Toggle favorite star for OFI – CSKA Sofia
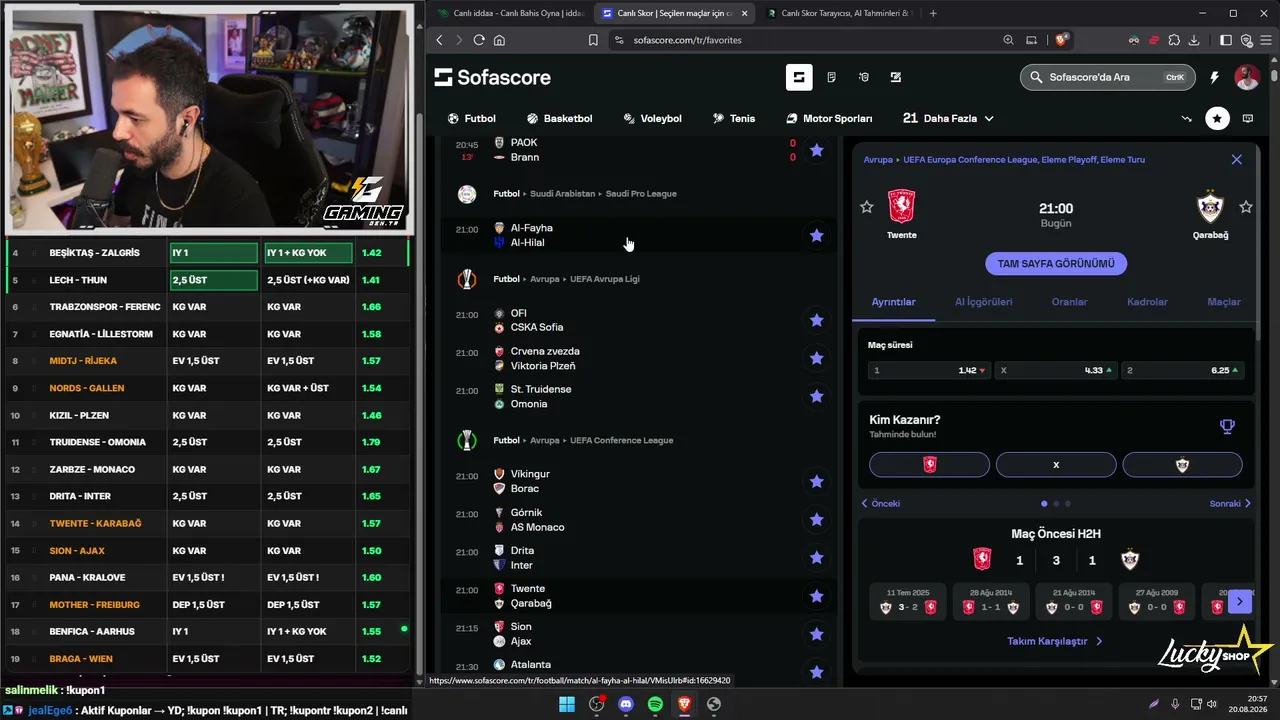 pyautogui.click(x=817, y=320)
